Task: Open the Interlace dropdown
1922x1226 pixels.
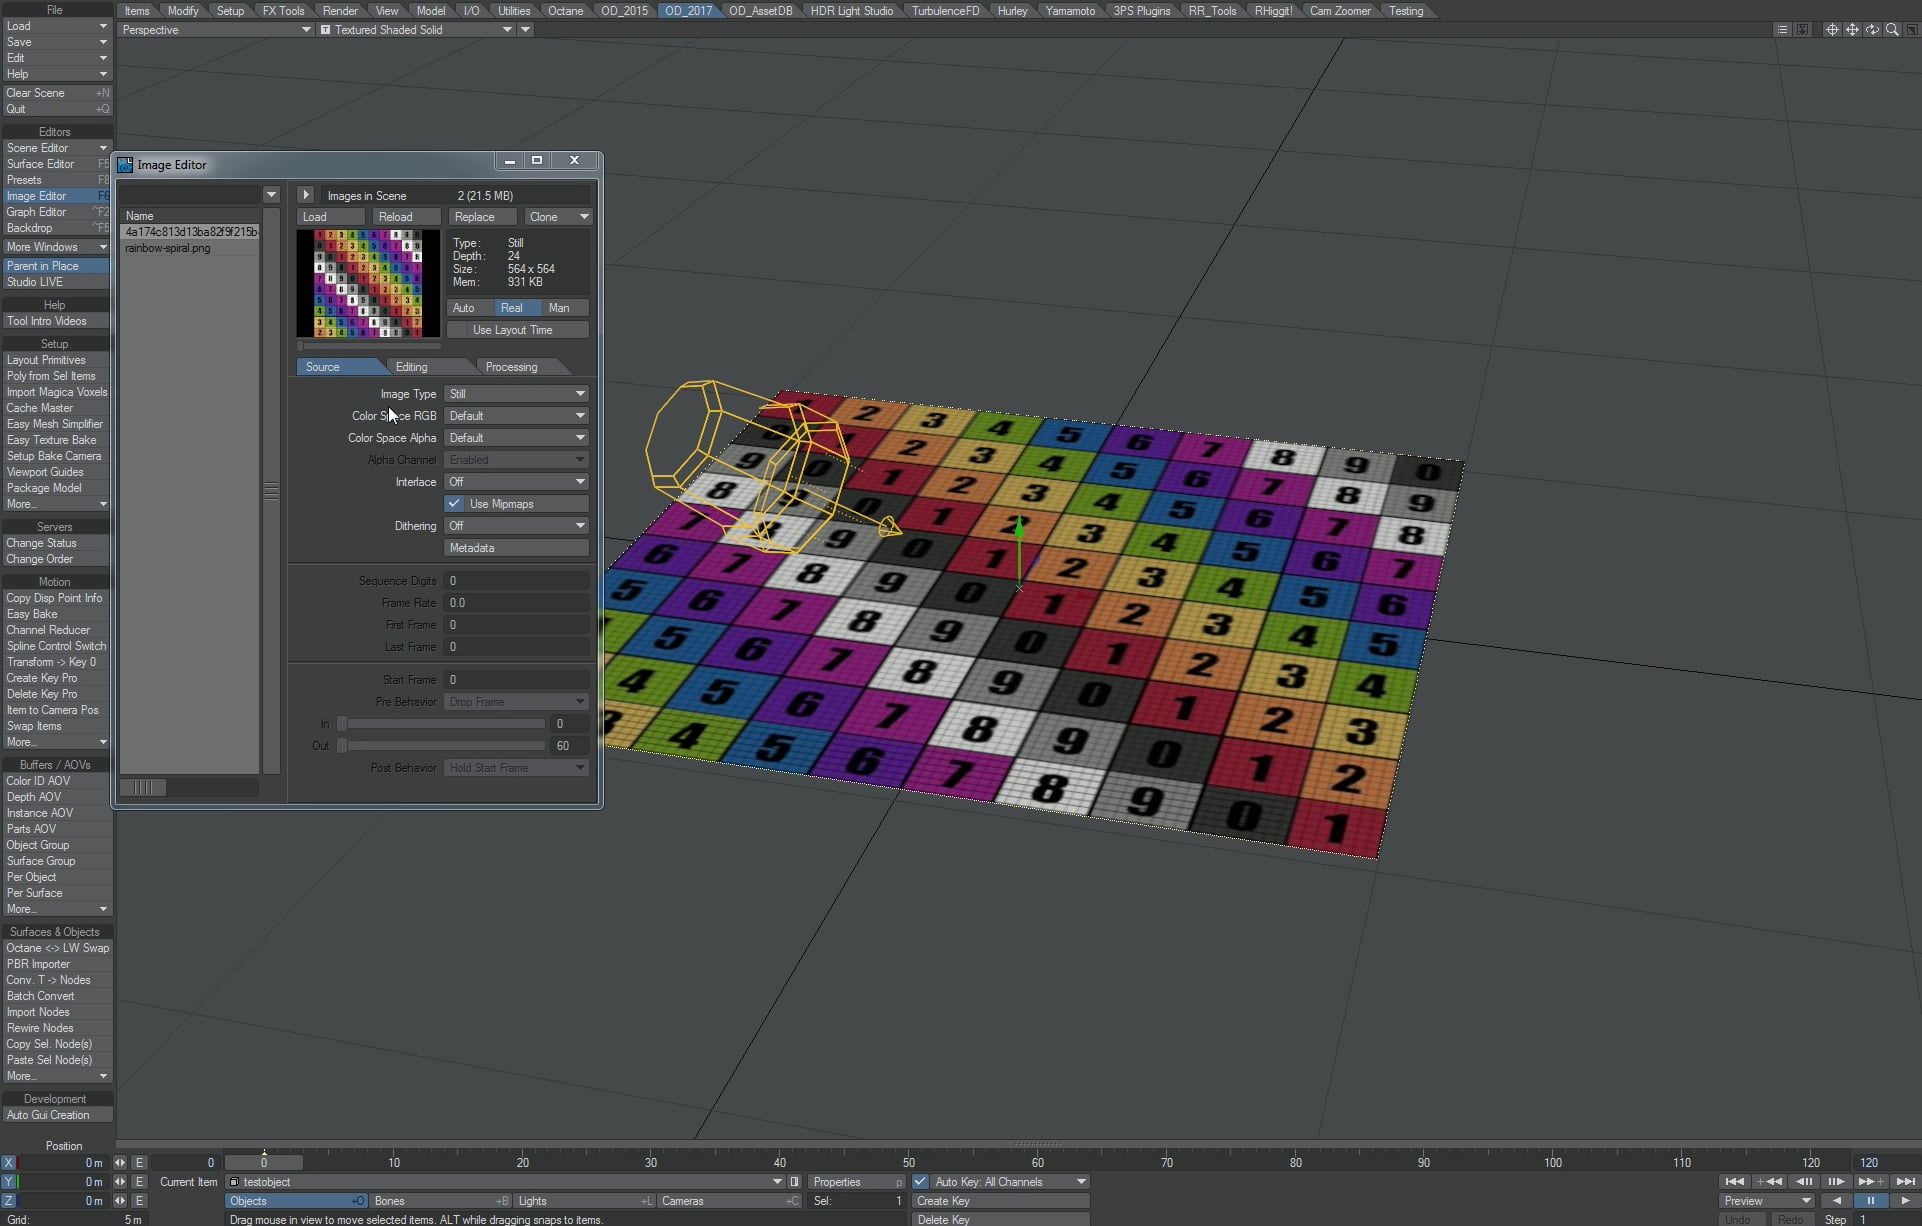Action: pyautogui.click(x=516, y=482)
